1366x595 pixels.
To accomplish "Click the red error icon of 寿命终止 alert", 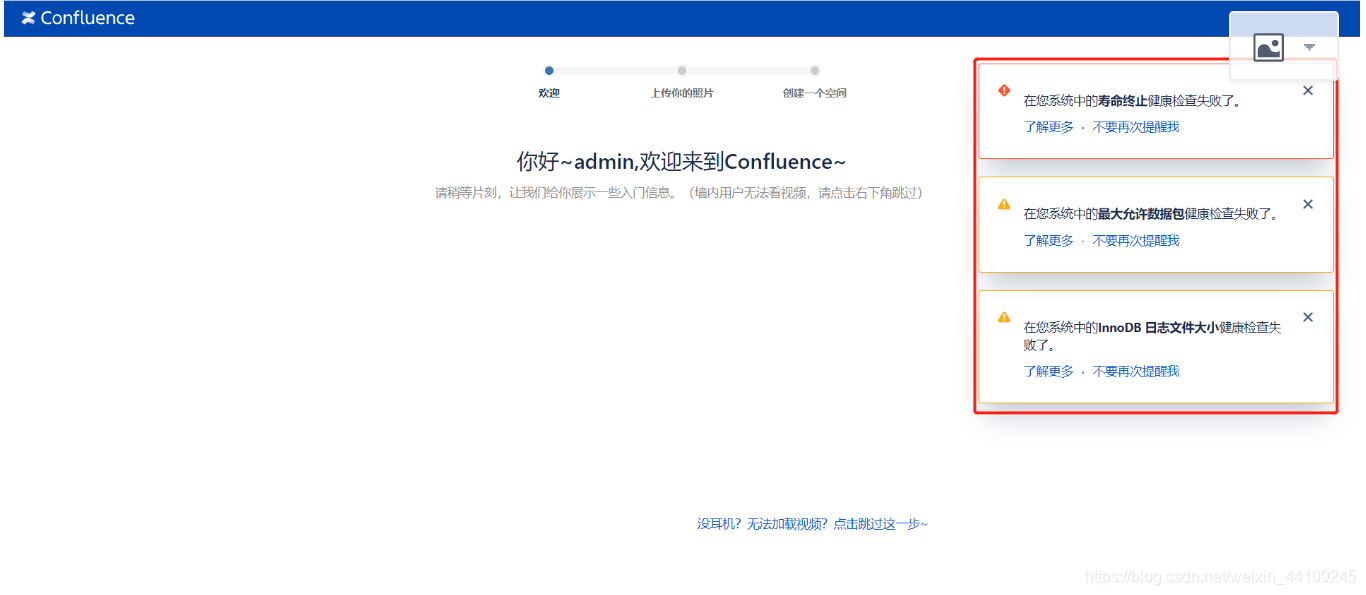I will click(1004, 90).
